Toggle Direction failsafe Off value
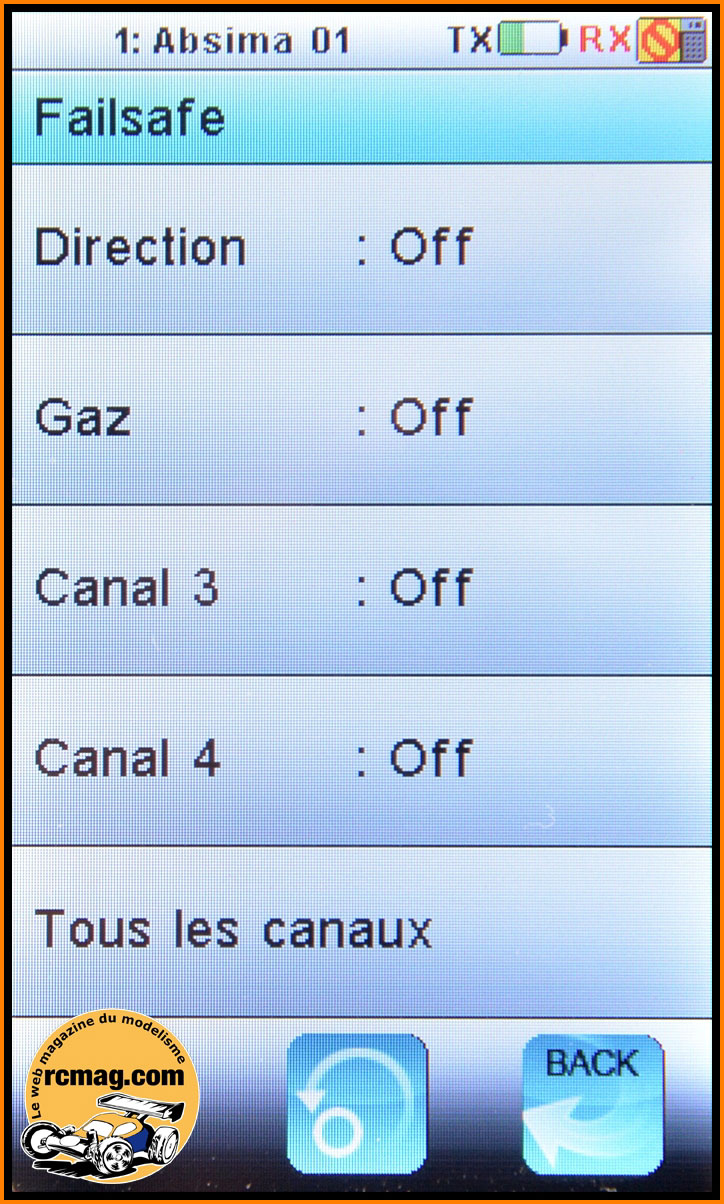Viewport: 724px width, 1204px height. coord(430,247)
